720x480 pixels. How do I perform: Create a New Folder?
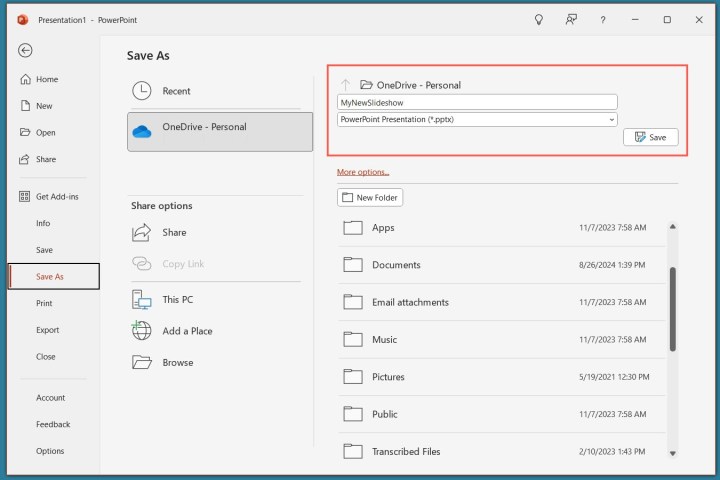370,198
